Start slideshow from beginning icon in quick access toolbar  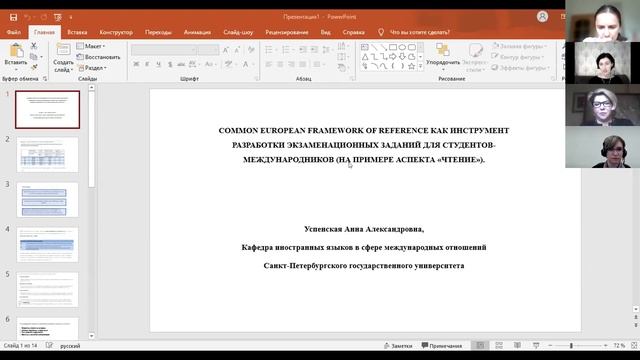point(58,17)
